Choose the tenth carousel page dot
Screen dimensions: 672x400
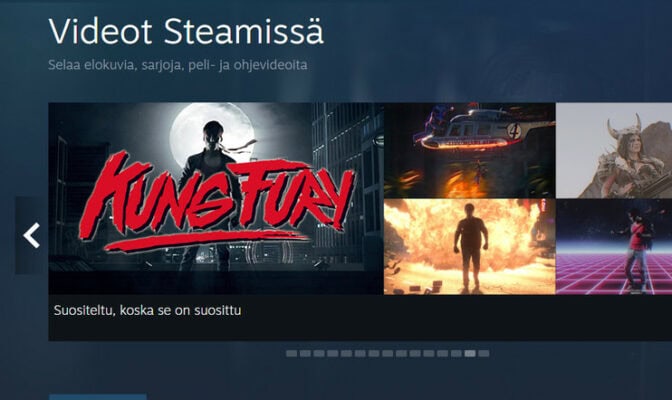(x=415, y=353)
